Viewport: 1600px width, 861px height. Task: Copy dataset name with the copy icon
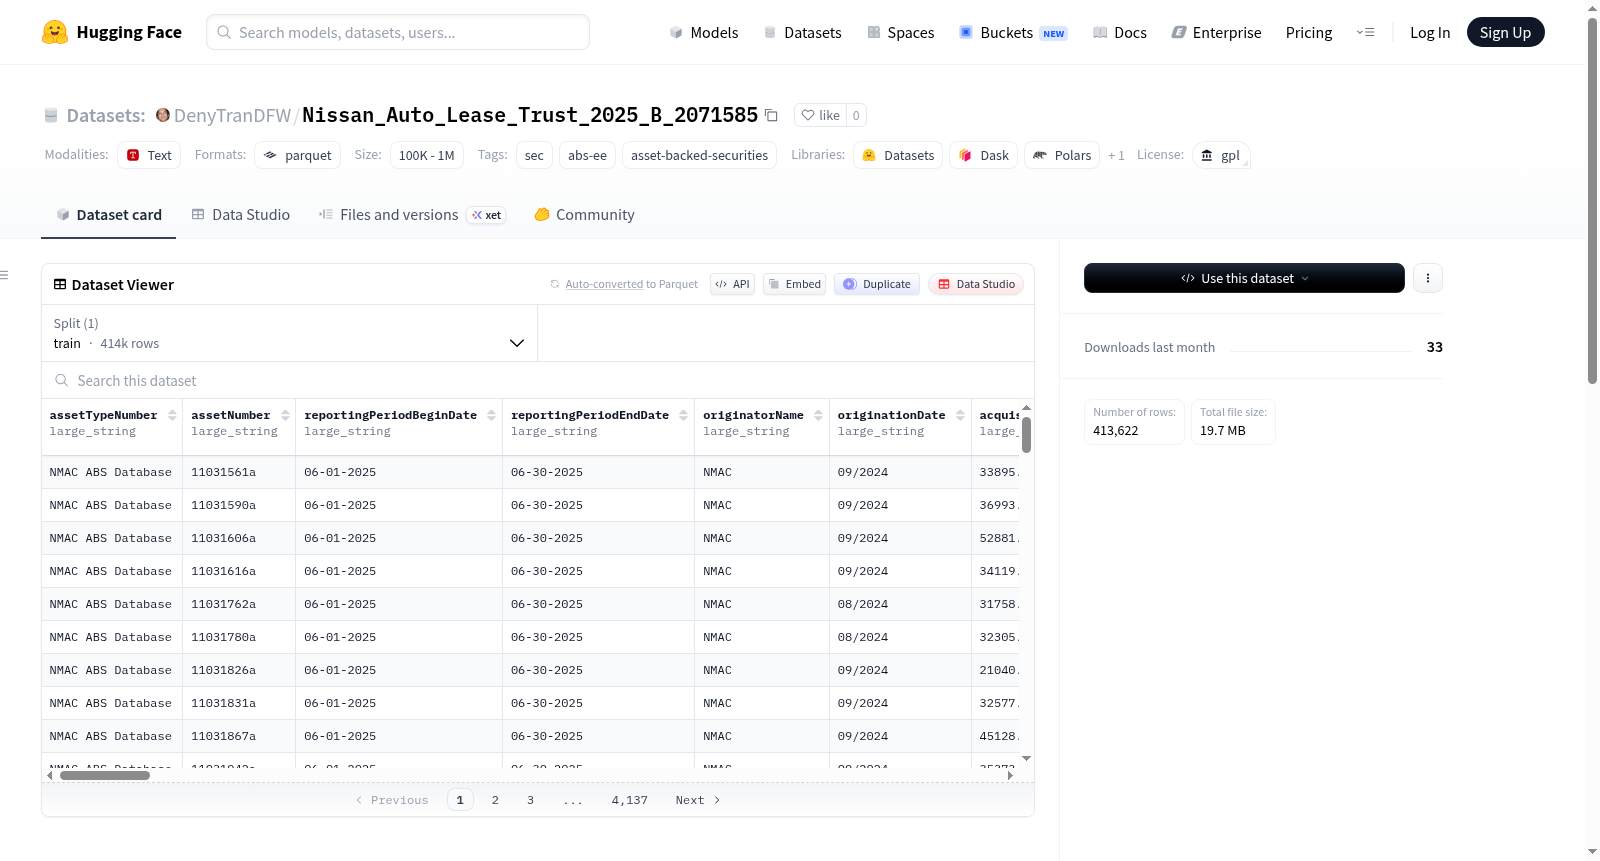coord(771,115)
